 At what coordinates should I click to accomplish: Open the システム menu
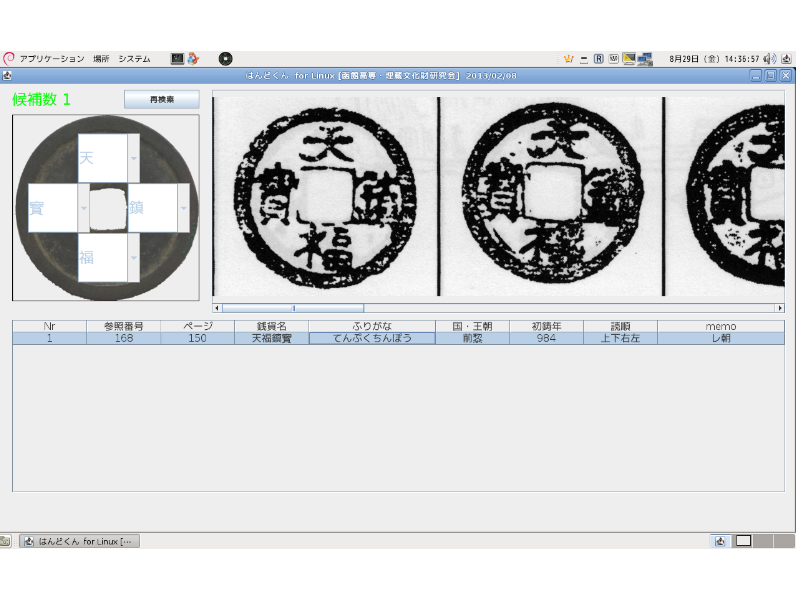[x=134, y=58]
